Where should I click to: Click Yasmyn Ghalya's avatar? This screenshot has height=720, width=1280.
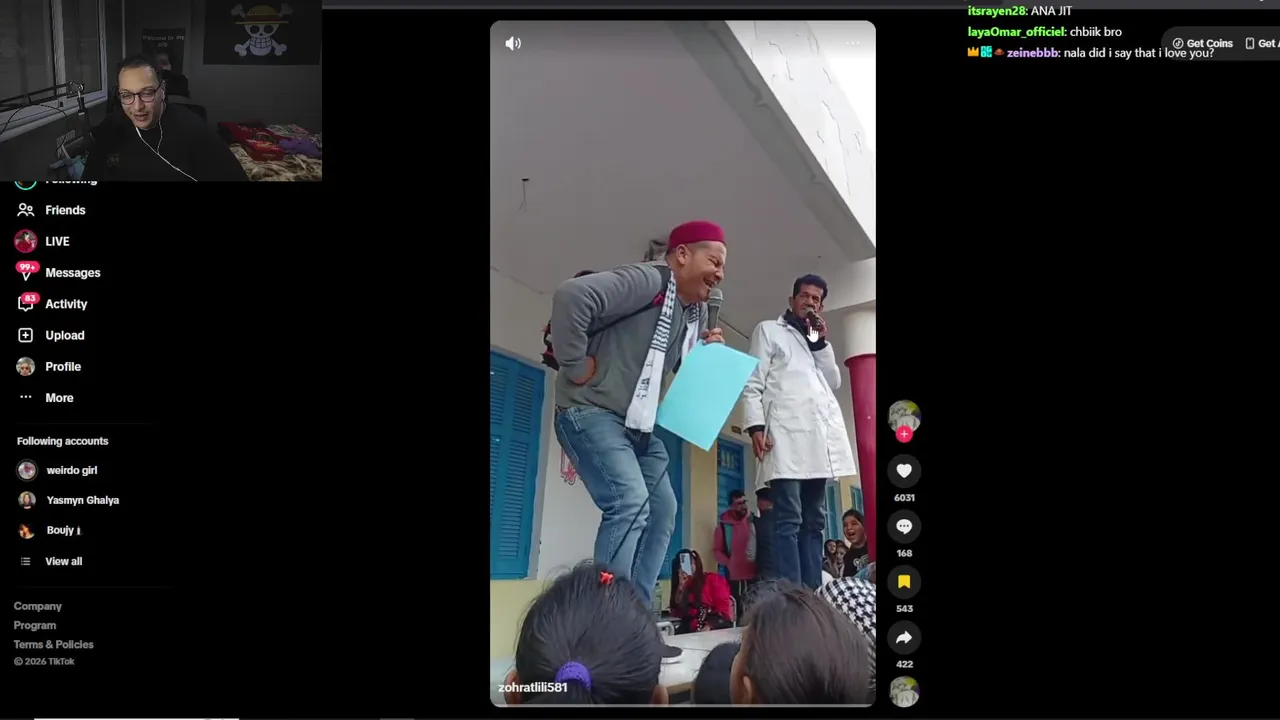point(27,500)
